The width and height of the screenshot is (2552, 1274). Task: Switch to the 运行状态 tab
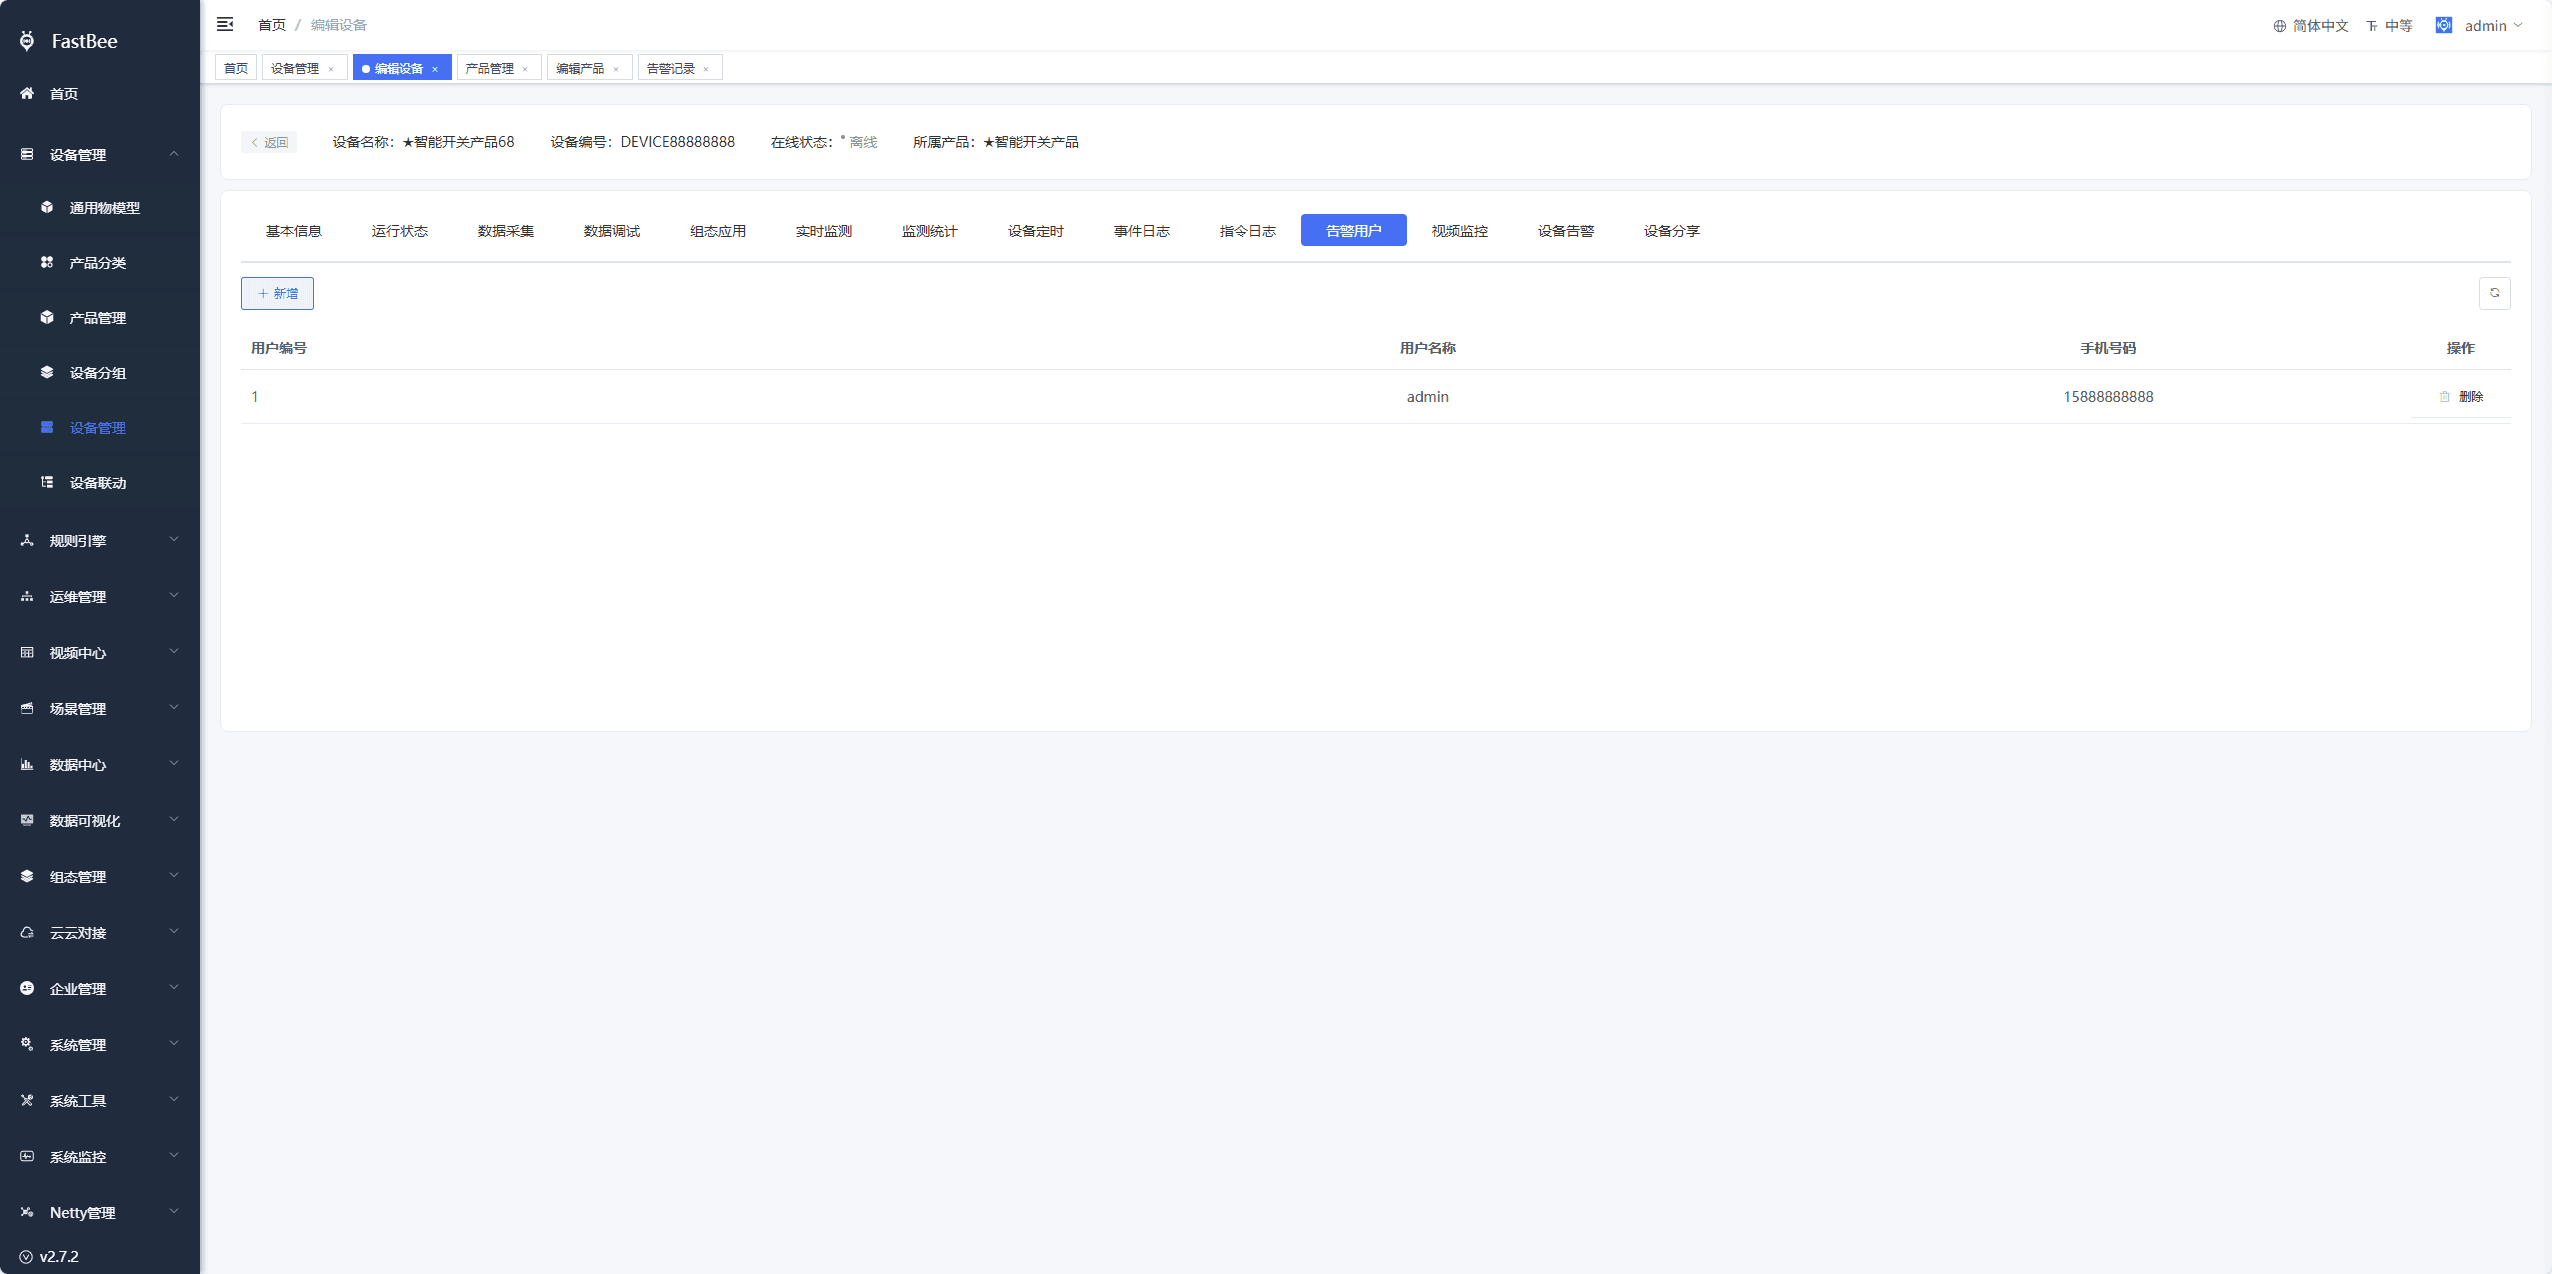[399, 231]
